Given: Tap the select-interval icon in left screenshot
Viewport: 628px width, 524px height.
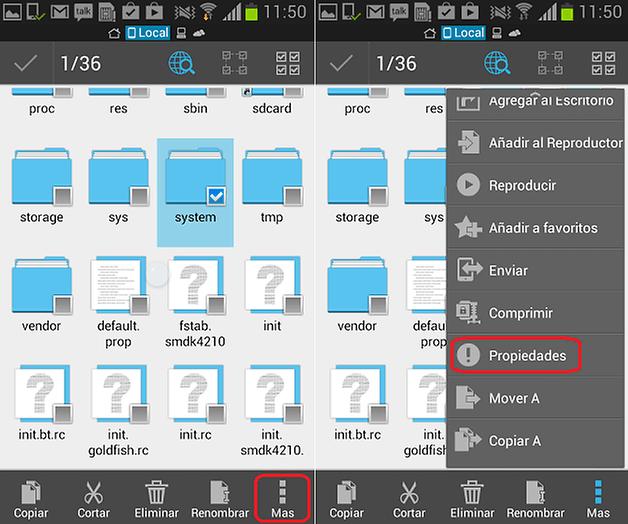Looking at the screenshot, I should coord(235,63).
